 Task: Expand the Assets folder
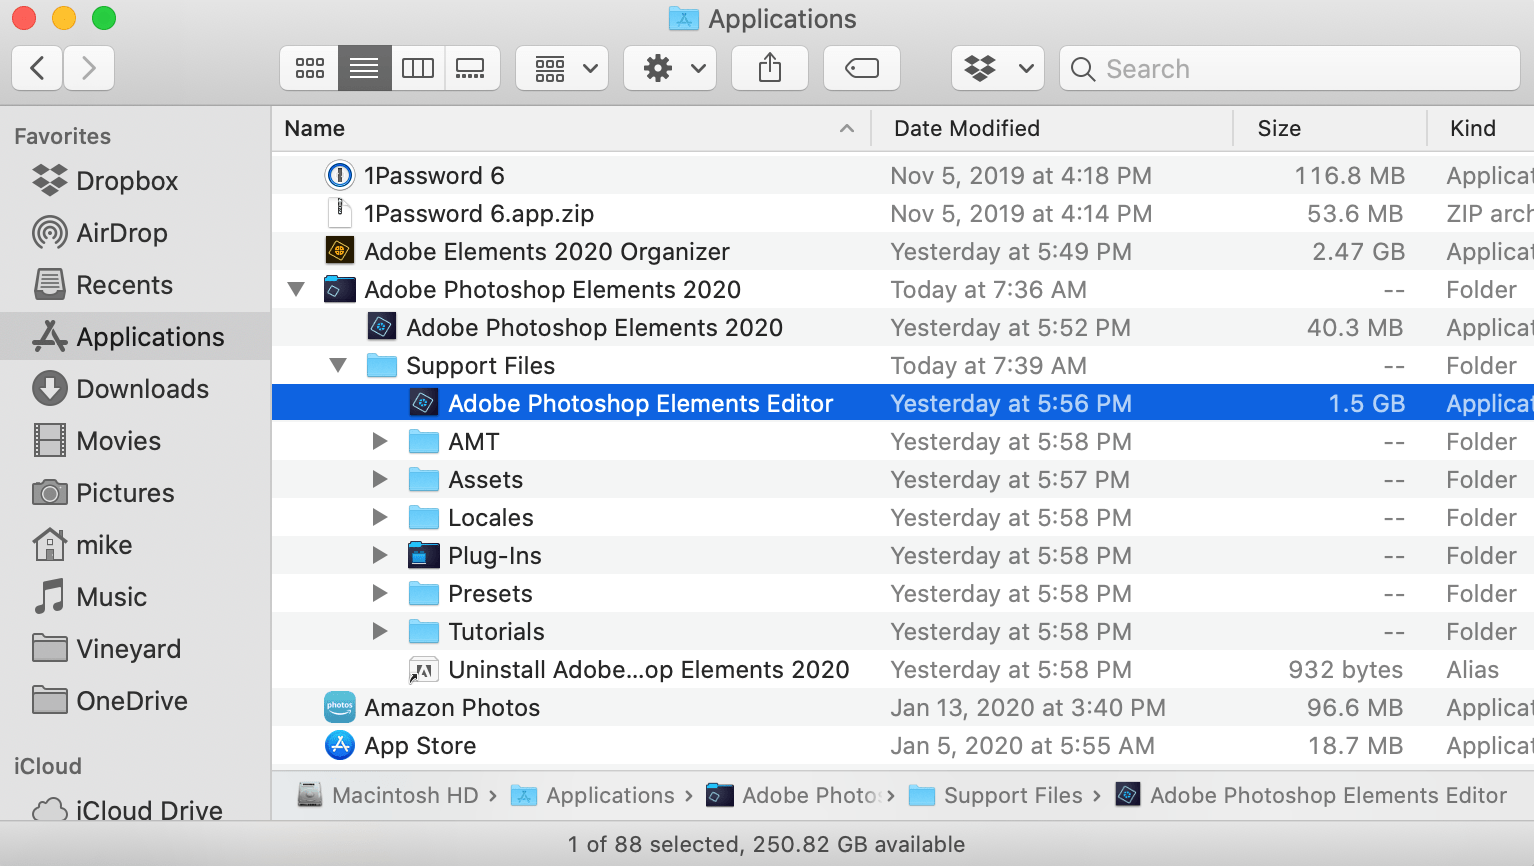(x=380, y=479)
